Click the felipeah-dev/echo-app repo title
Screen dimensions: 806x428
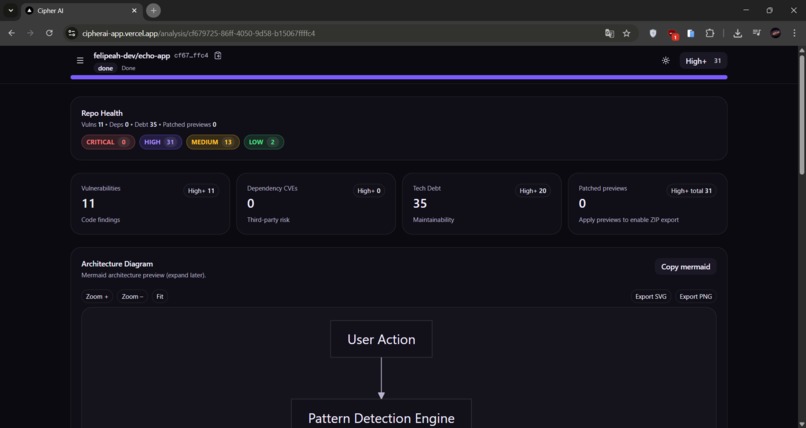[132, 55]
